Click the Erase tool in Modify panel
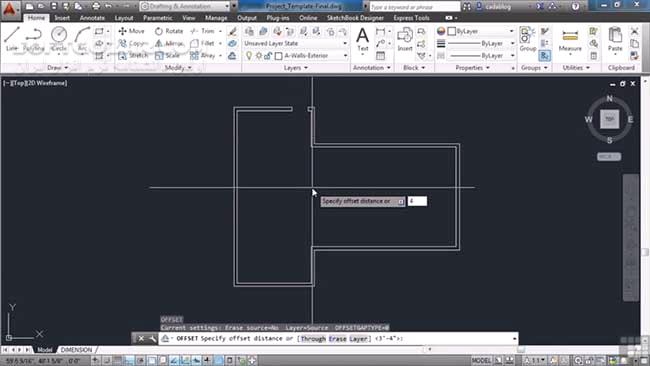 pos(233,32)
